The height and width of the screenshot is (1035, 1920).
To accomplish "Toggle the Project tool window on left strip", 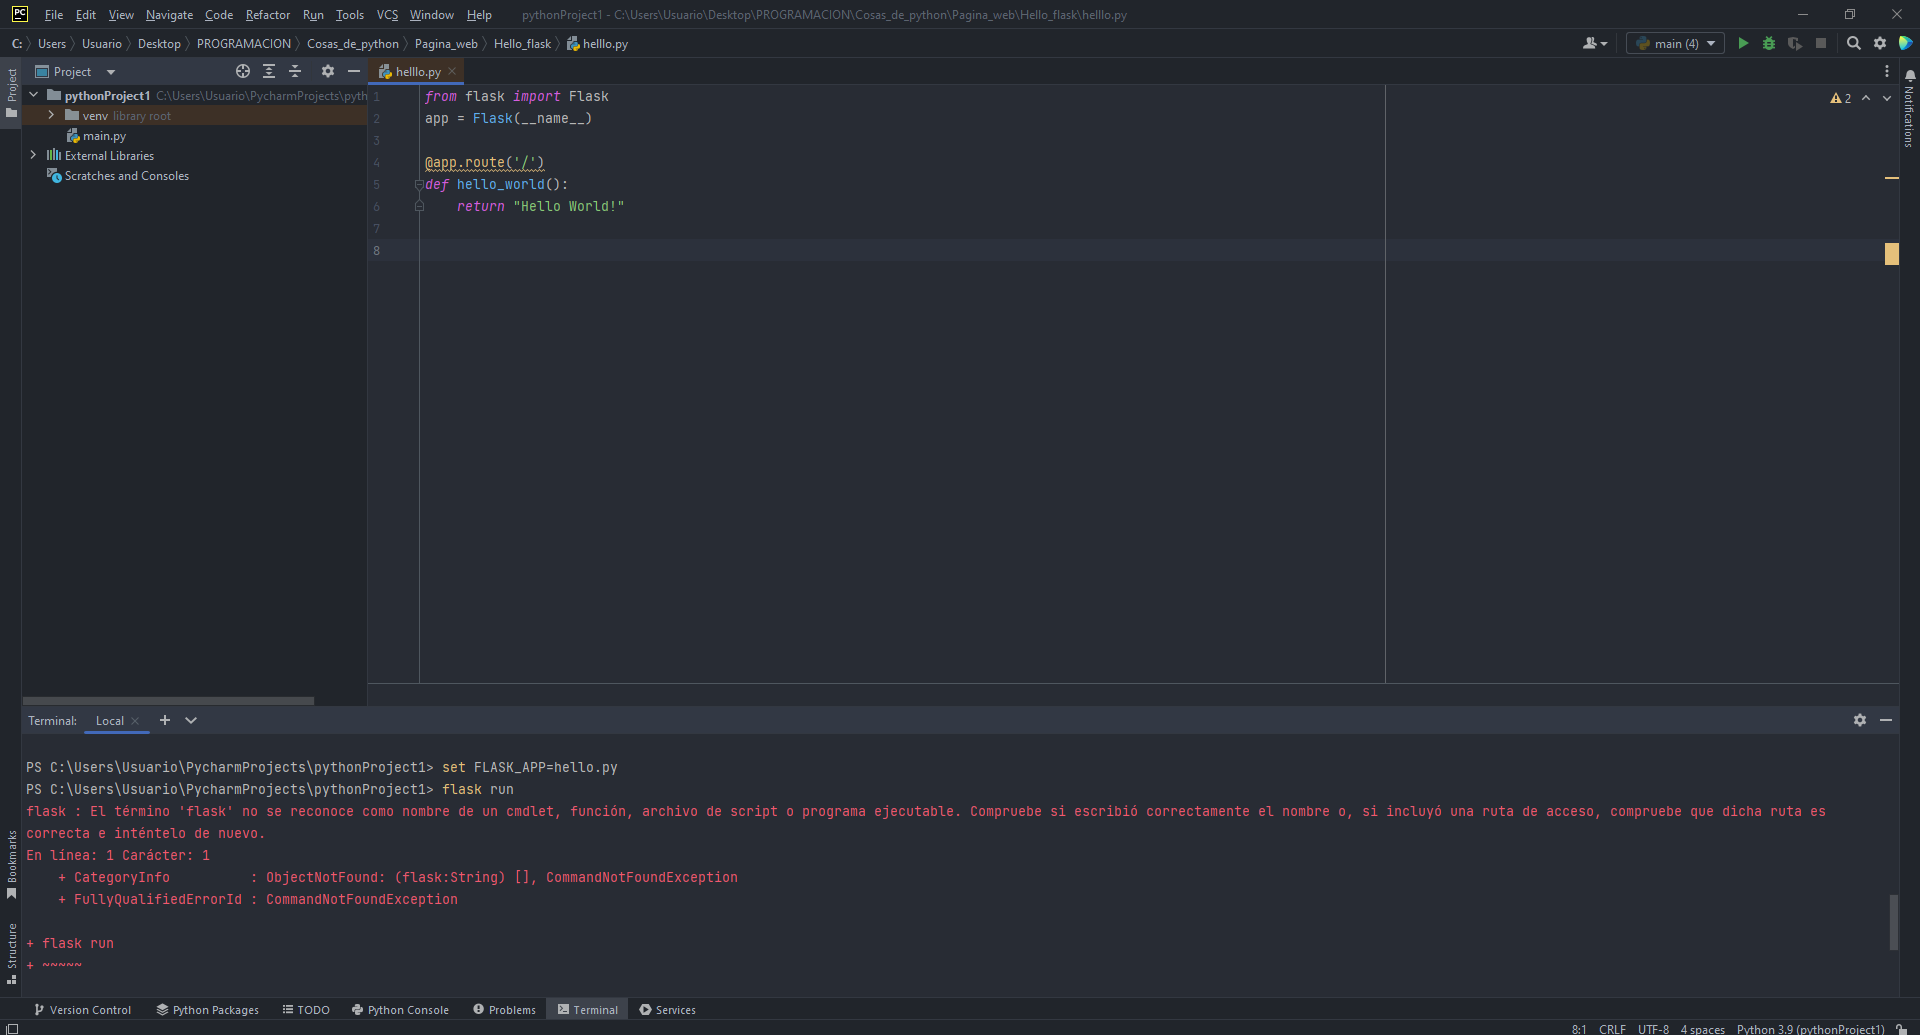I will [x=11, y=93].
